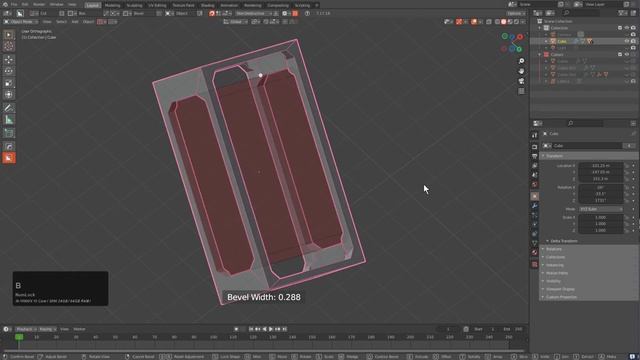Switch to the UV Editing workspace tab
640x360 pixels.
coord(157,5)
